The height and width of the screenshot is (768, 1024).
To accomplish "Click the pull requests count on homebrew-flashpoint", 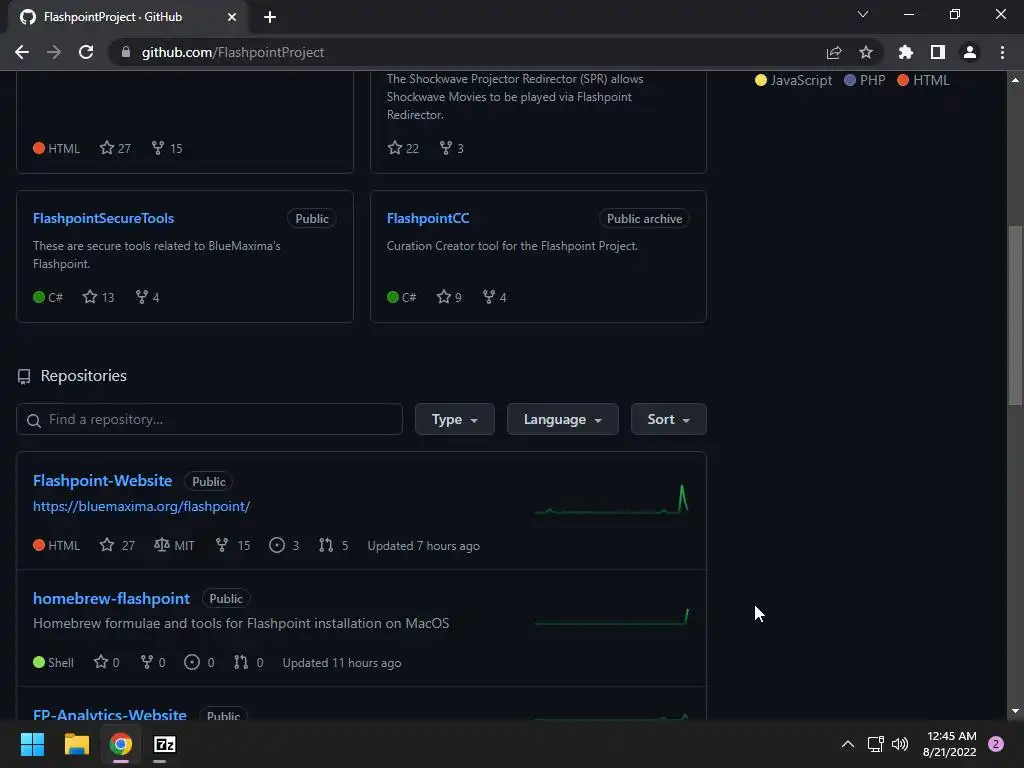I will (x=249, y=662).
